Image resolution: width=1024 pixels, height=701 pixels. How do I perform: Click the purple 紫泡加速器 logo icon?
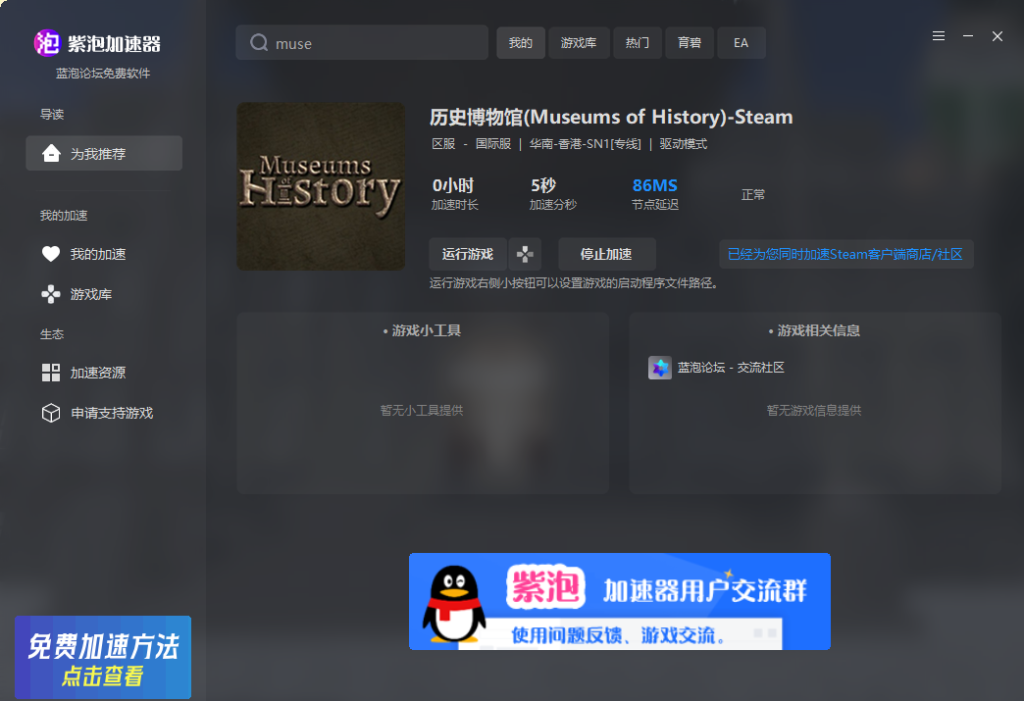[x=47, y=43]
